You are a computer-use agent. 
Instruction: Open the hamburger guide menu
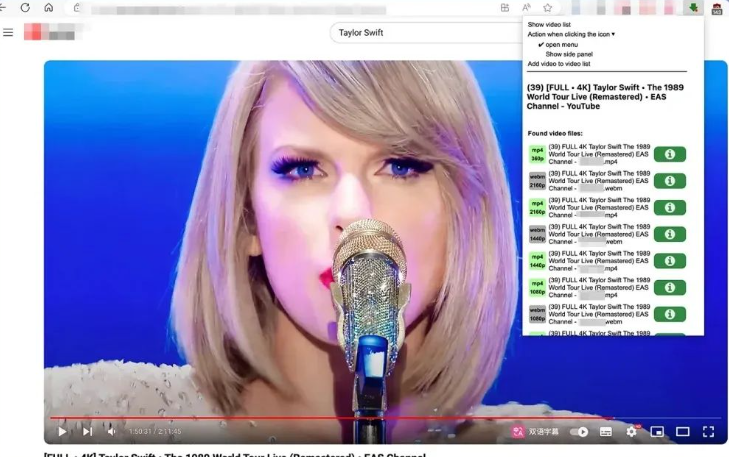point(8,33)
